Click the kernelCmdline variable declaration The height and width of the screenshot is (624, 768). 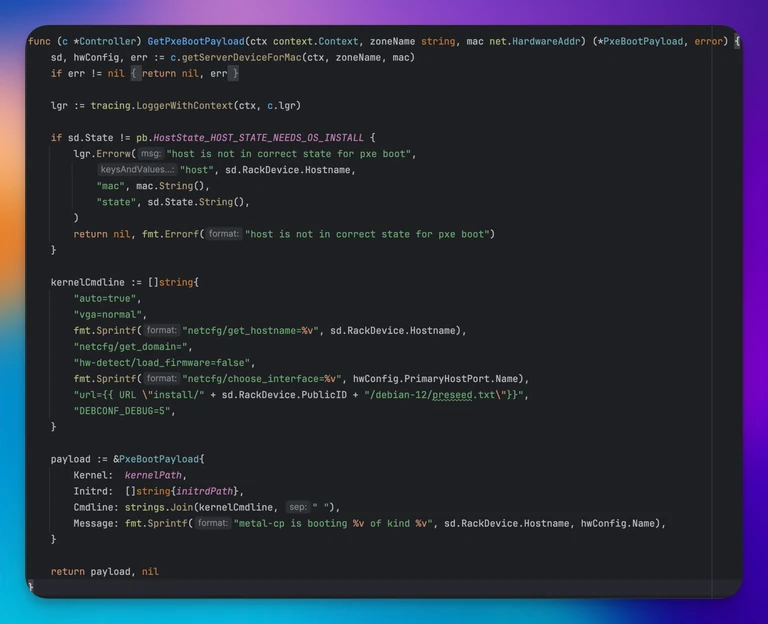pos(88,283)
